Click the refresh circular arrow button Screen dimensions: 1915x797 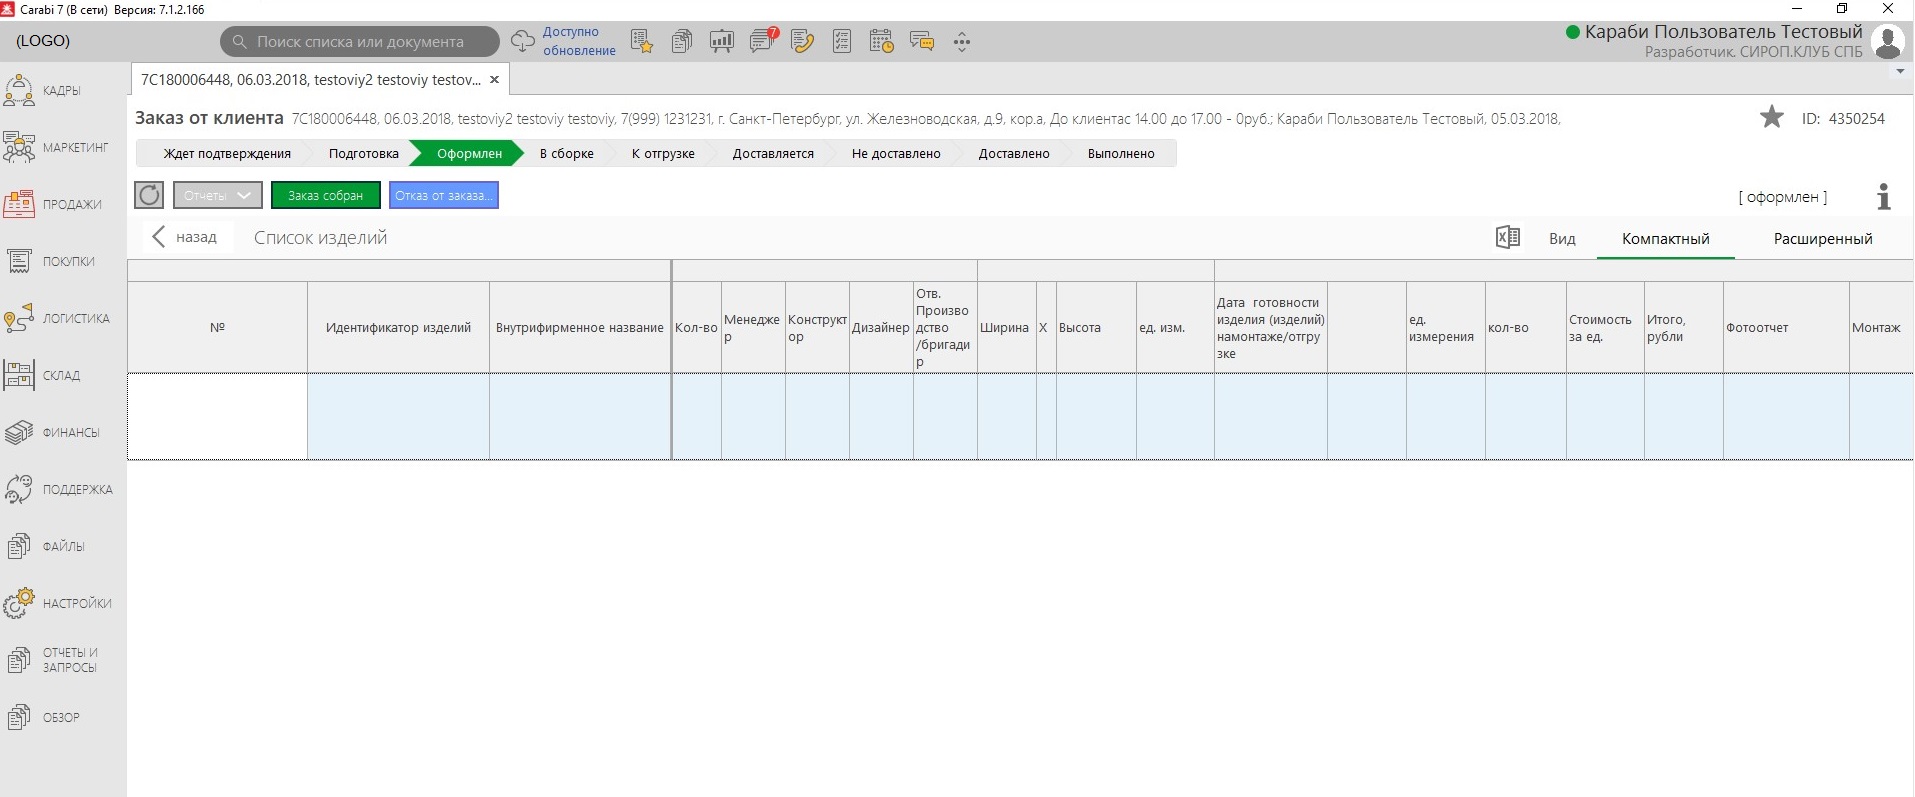coord(149,195)
